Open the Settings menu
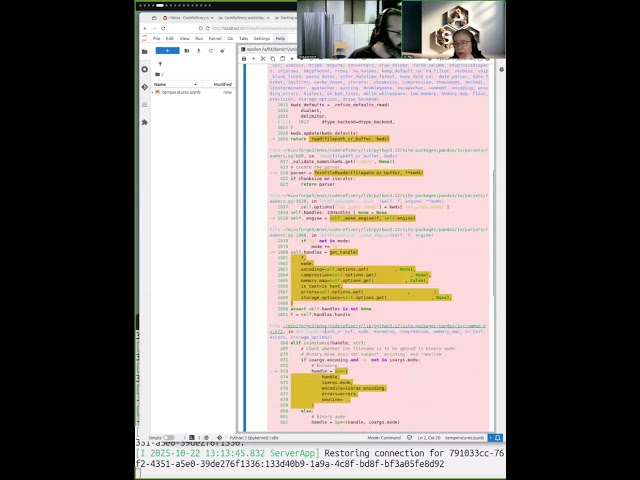The height and width of the screenshot is (480, 640). 262,38
